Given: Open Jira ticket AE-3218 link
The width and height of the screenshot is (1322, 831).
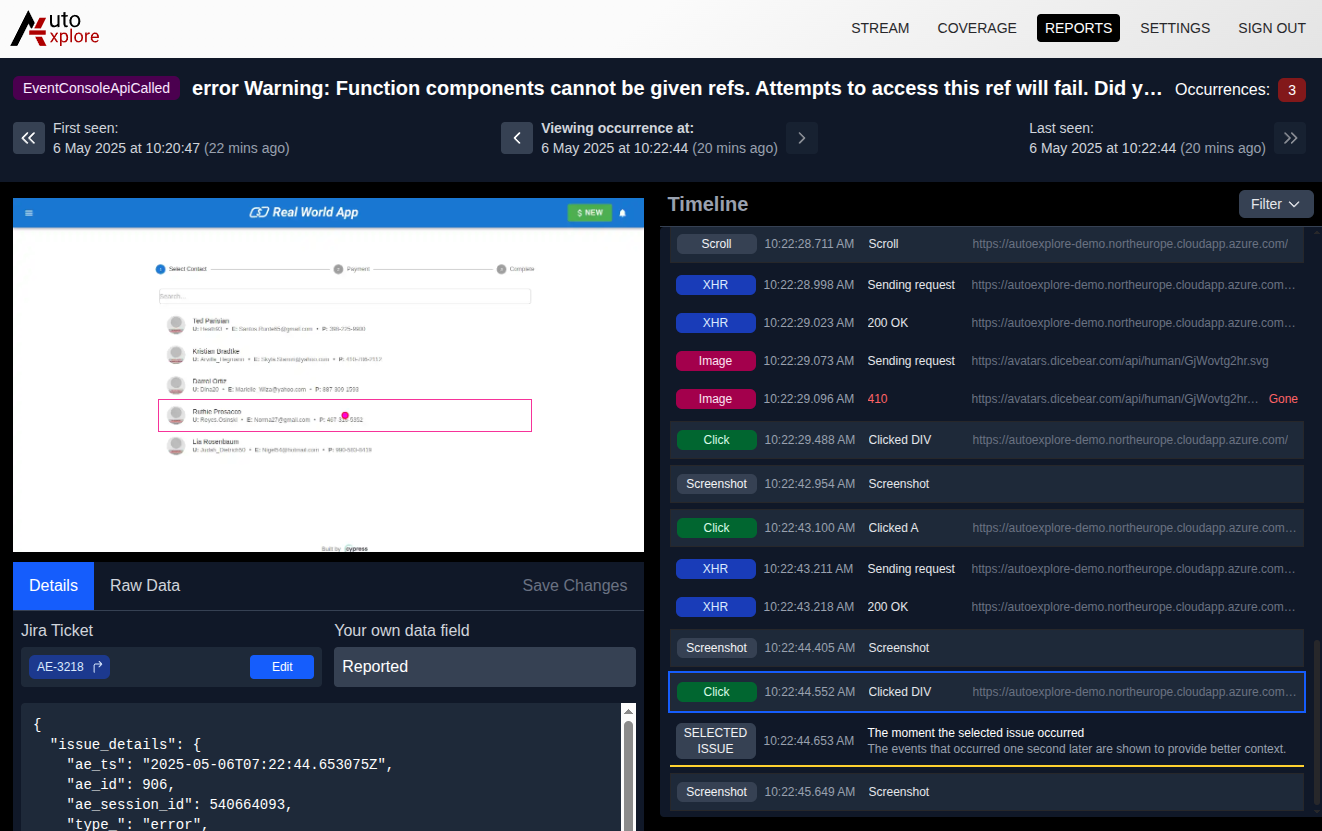Looking at the screenshot, I should coord(69,667).
